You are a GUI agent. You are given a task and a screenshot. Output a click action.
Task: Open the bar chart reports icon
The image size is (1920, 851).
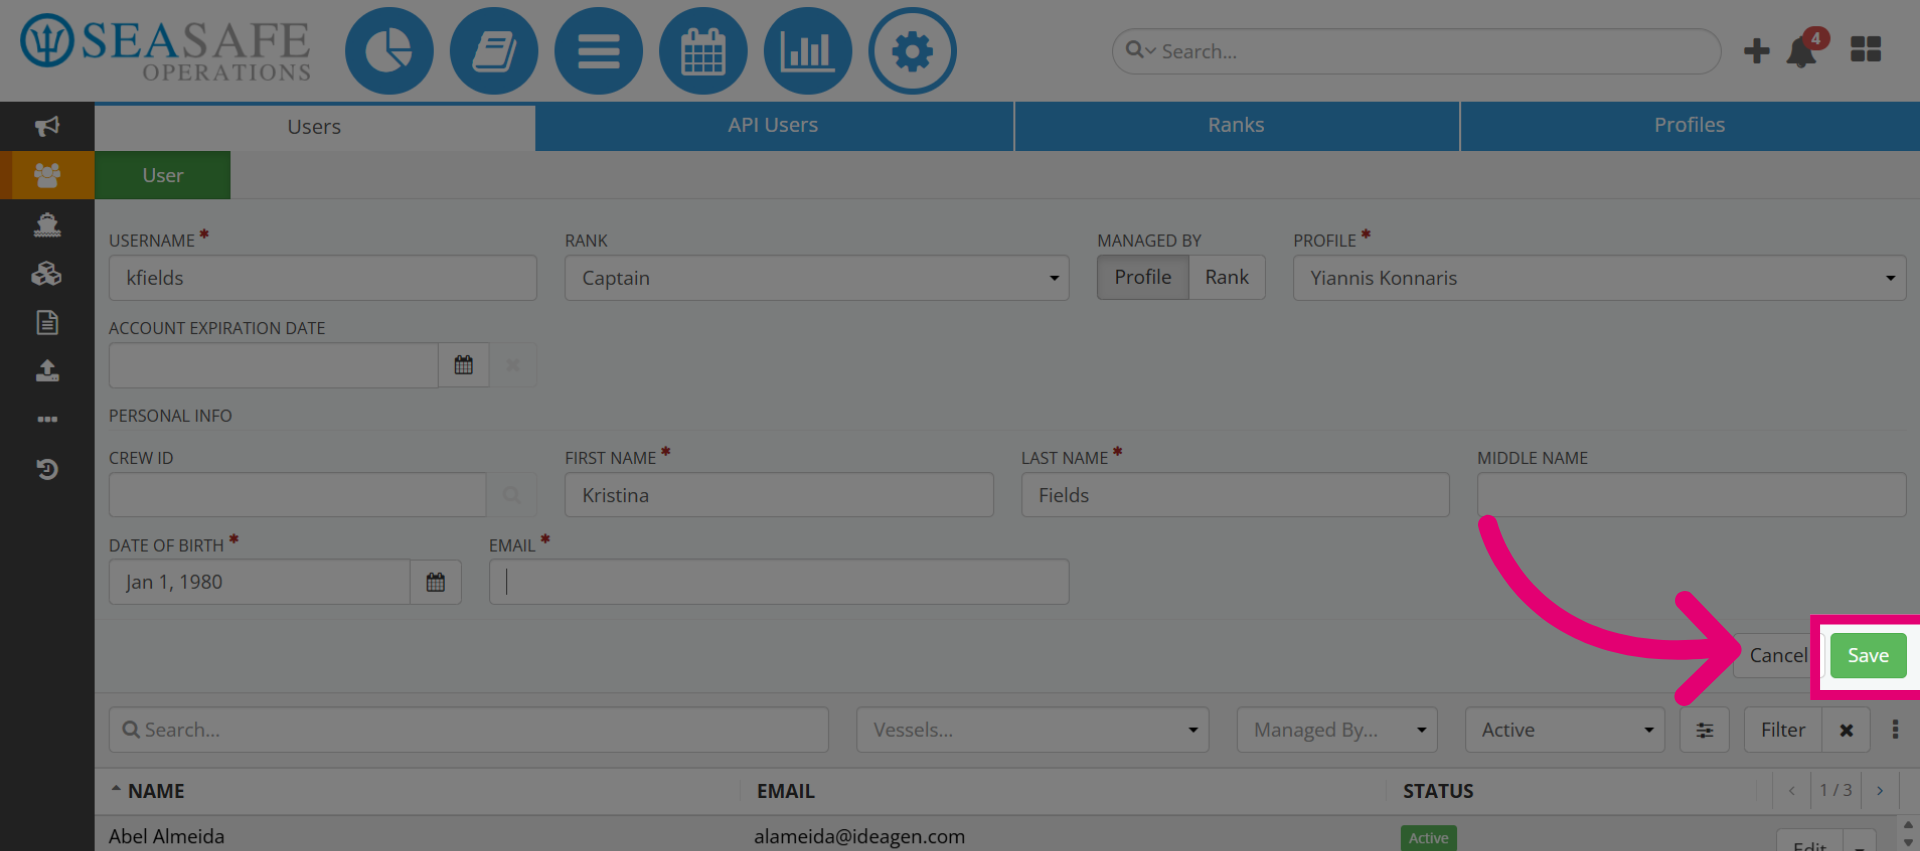pyautogui.click(x=808, y=51)
